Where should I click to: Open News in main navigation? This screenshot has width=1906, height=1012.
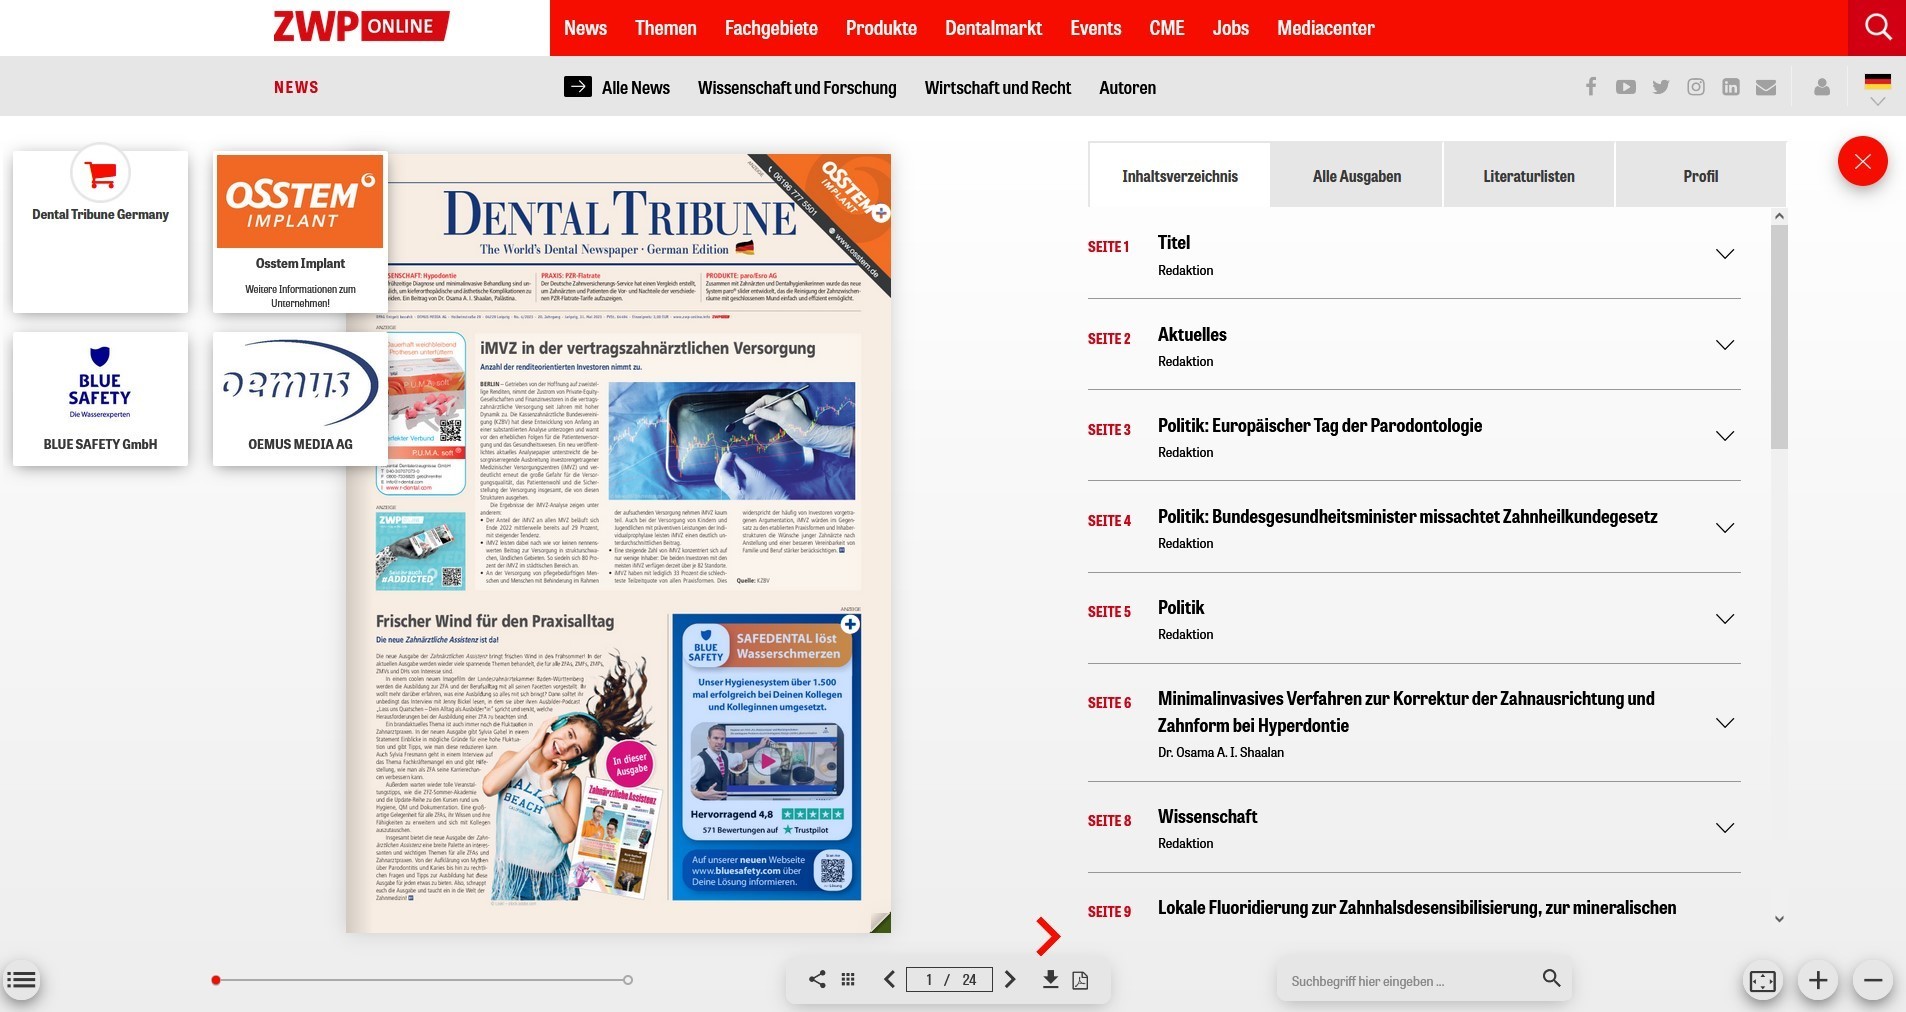pos(585,28)
